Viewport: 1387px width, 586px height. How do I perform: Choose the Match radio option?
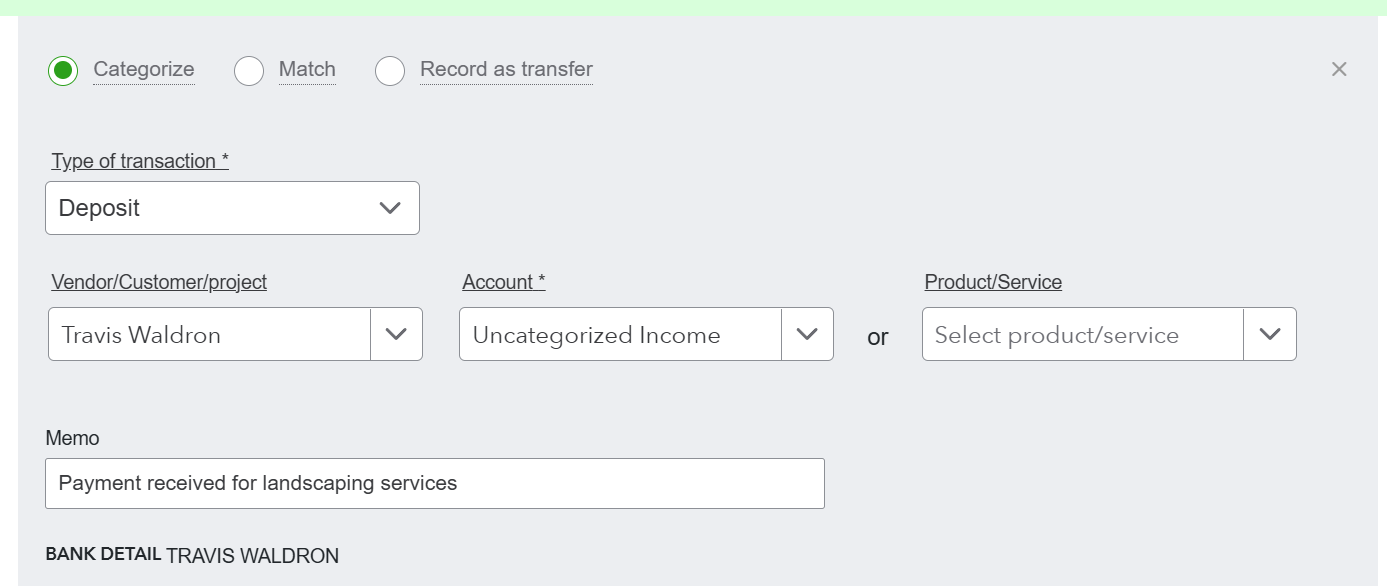coord(249,71)
